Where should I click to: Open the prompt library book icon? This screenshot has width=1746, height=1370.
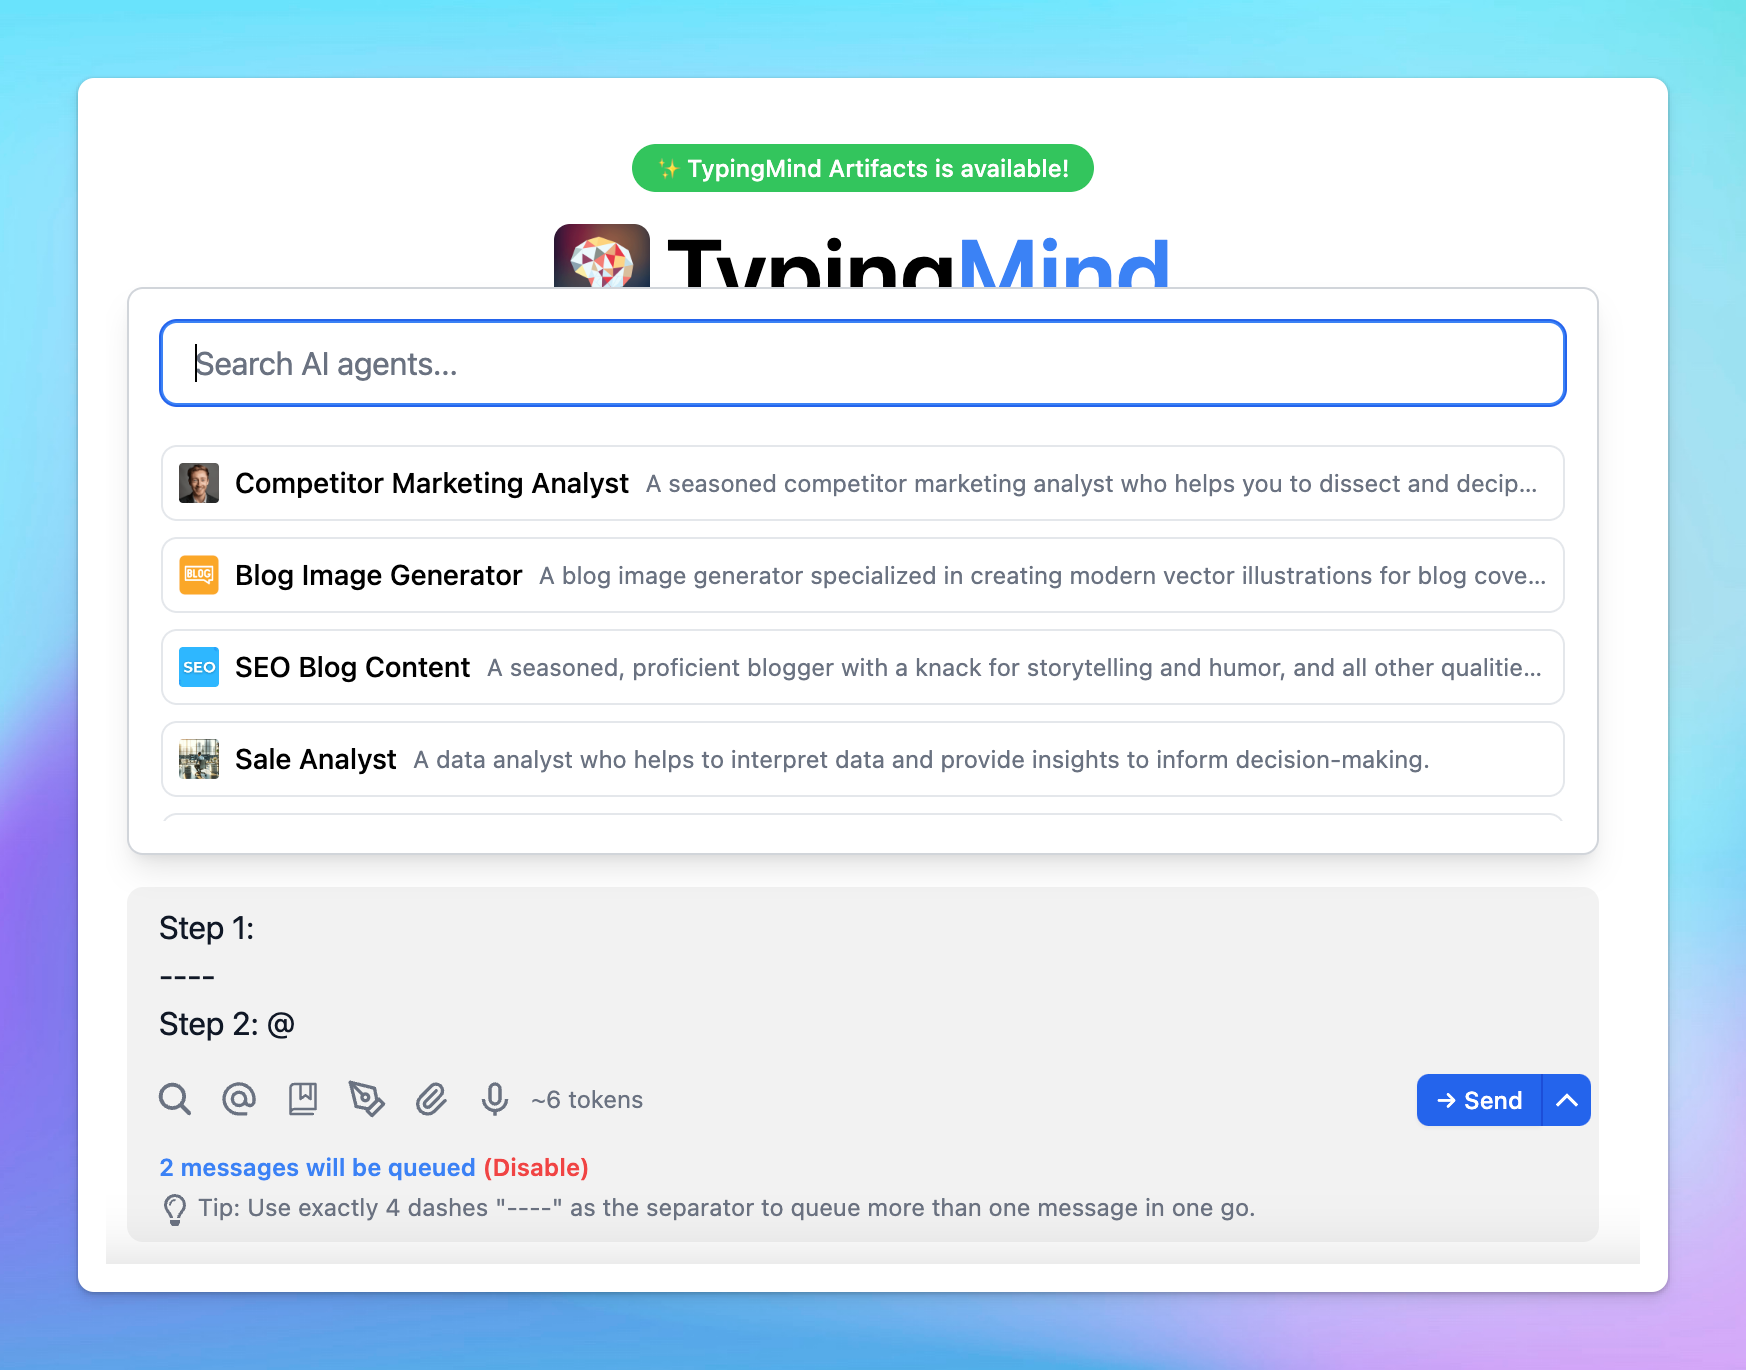(303, 1099)
